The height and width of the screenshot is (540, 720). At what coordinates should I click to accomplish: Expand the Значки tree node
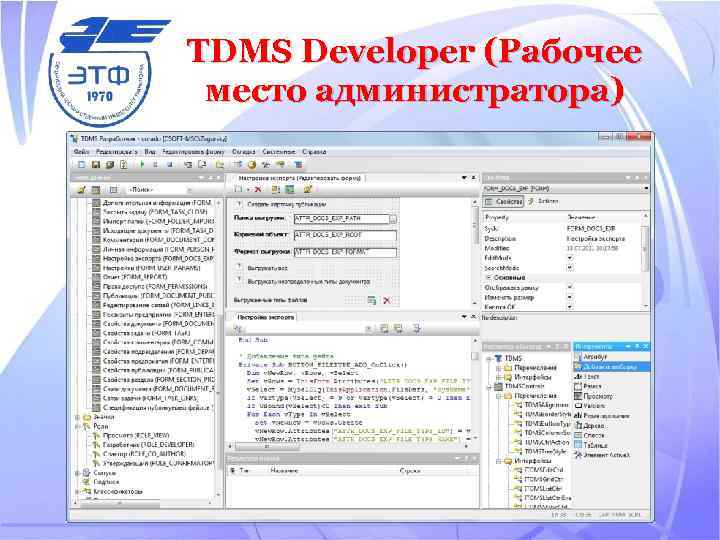click(x=77, y=417)
